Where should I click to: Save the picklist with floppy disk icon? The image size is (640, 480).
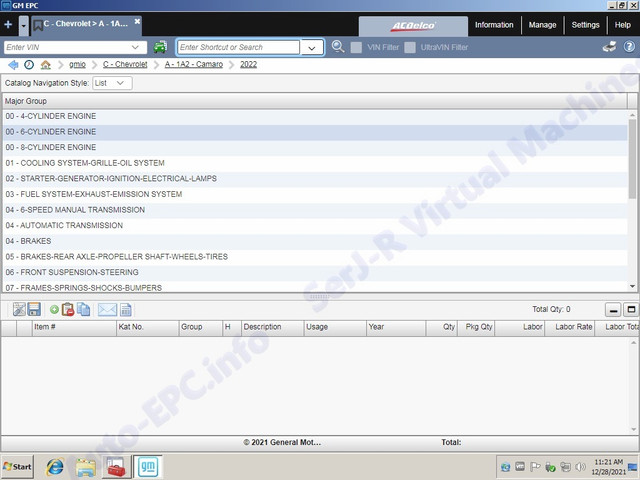pyautogui.click(x=34, y=309)
